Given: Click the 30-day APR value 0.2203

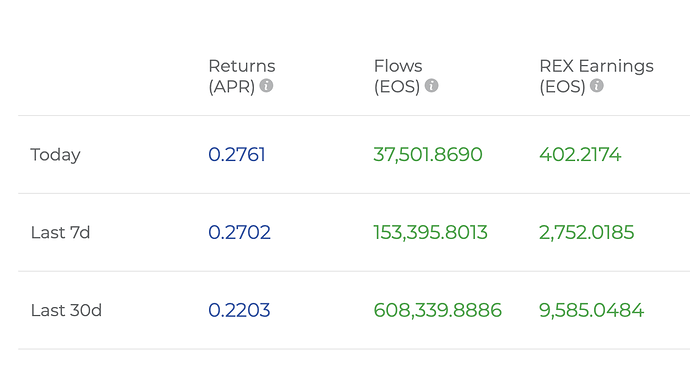Looking at the screenshot, I should pyautogui.click(x=239, y=310).
